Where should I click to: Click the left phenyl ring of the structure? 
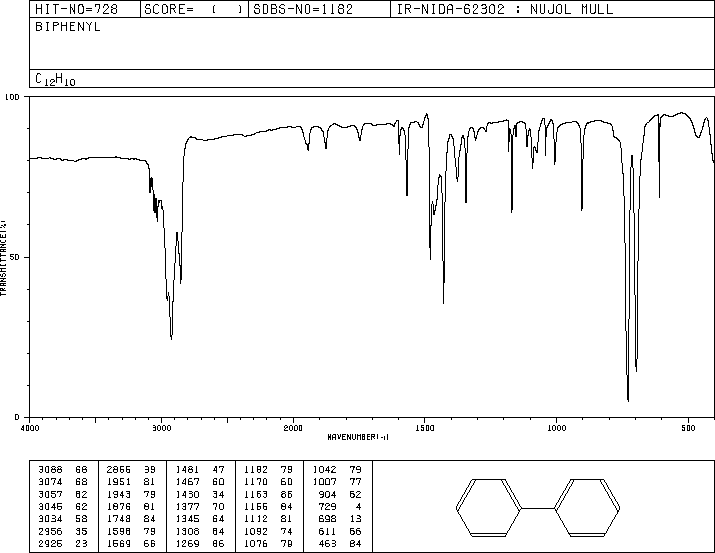490,509
